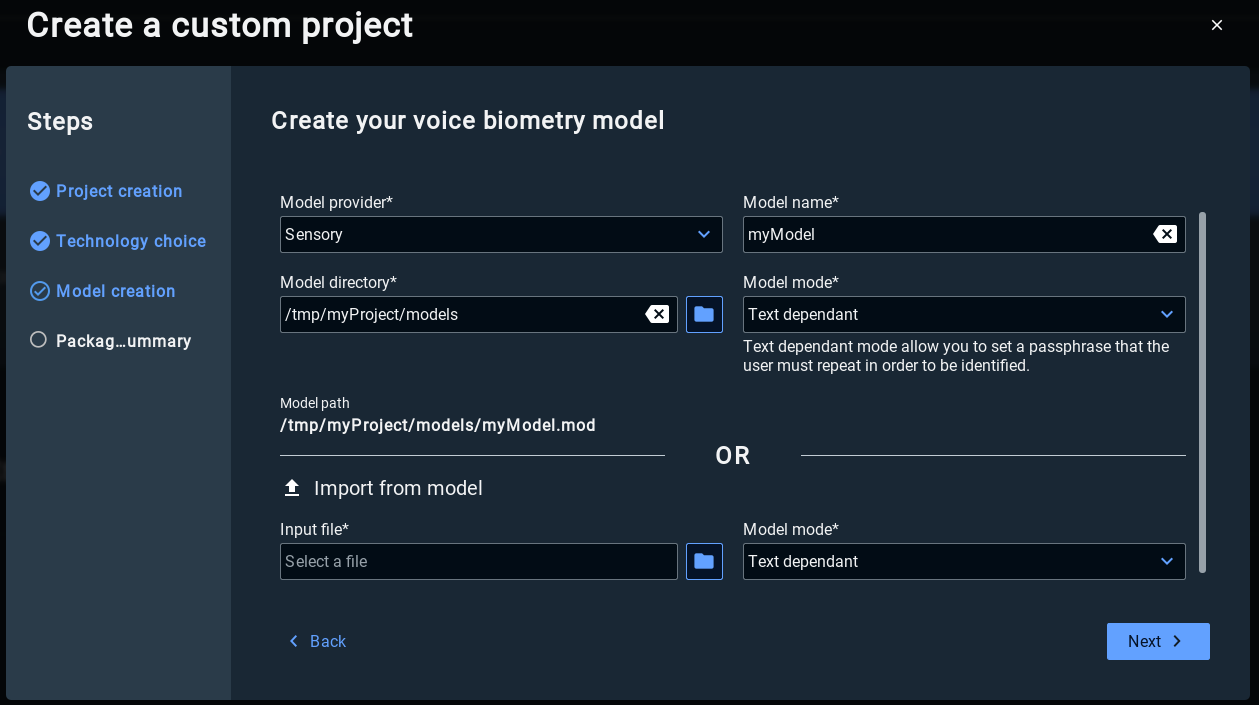1259x705 pixels.
Task: Close the custom project dialog
Action: [x=1216, y=25]
